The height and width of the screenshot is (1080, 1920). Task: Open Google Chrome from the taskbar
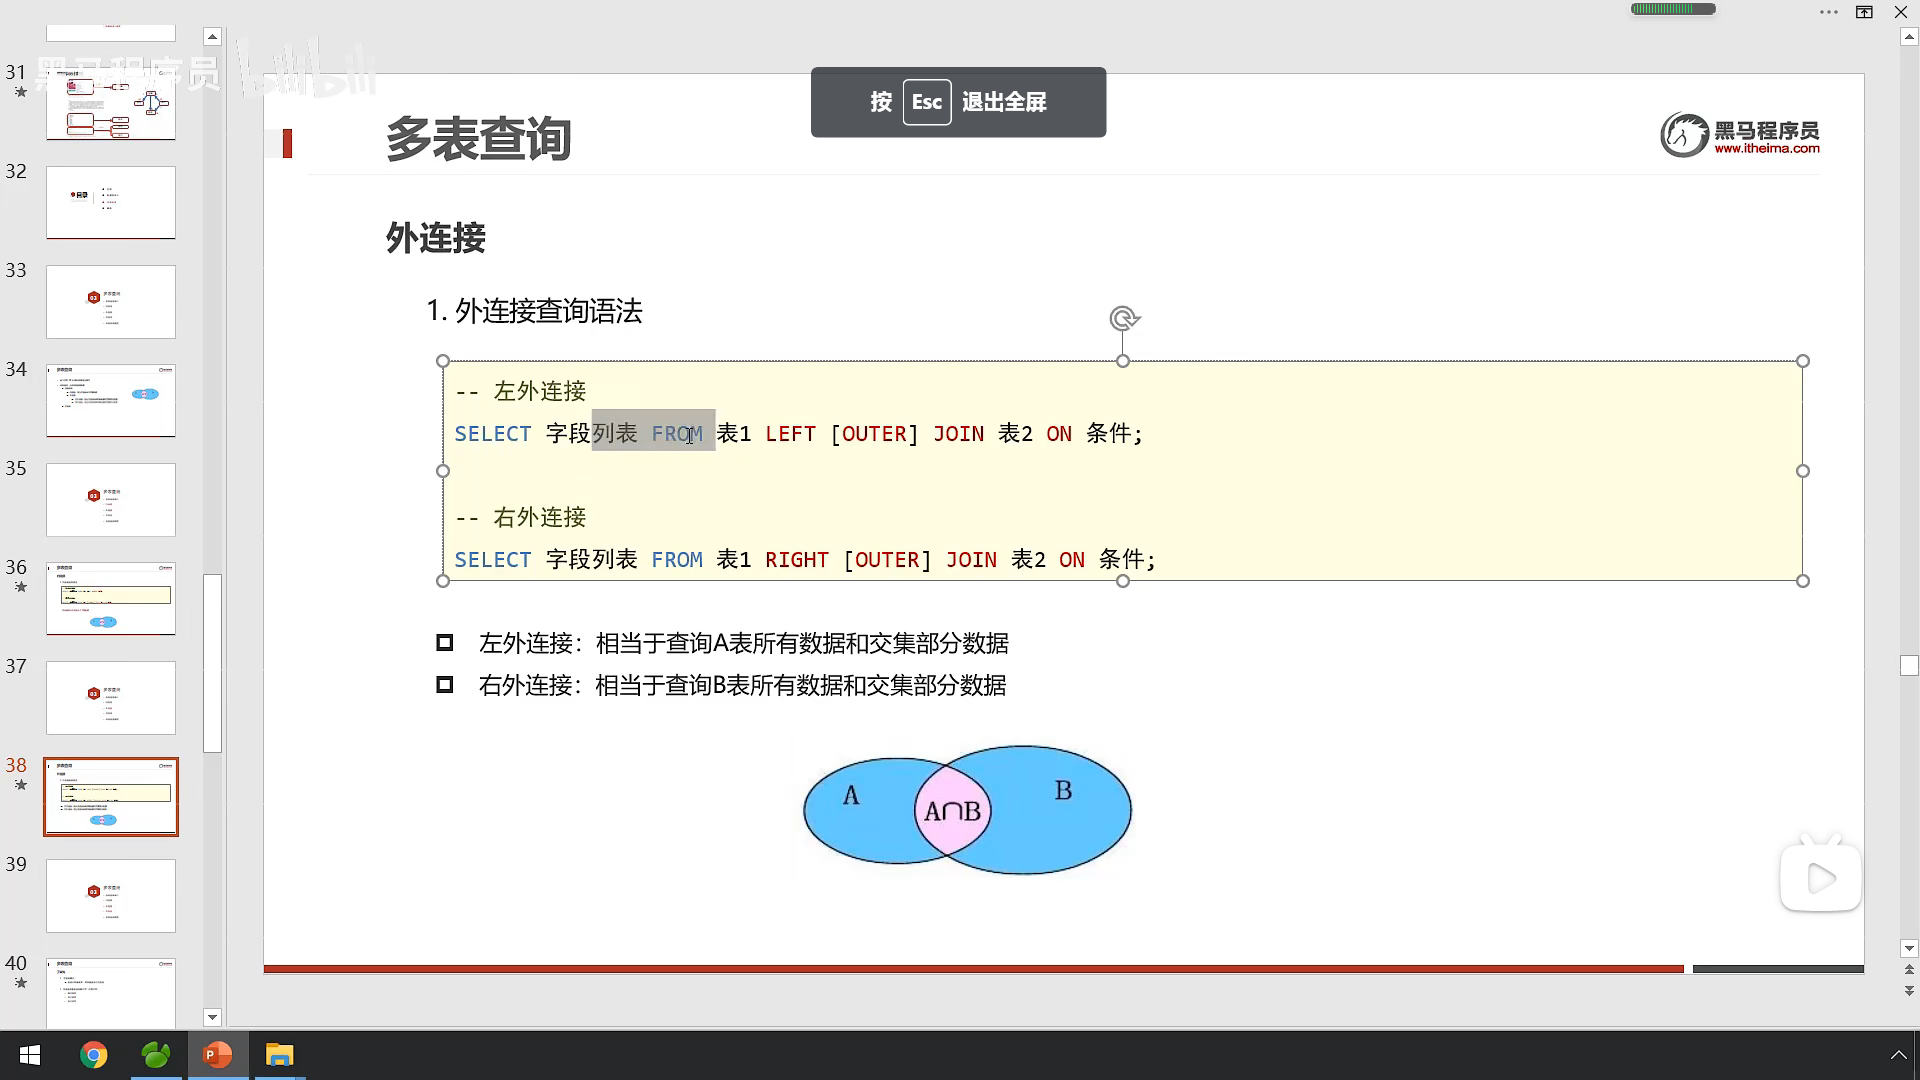click(93, 1055)
